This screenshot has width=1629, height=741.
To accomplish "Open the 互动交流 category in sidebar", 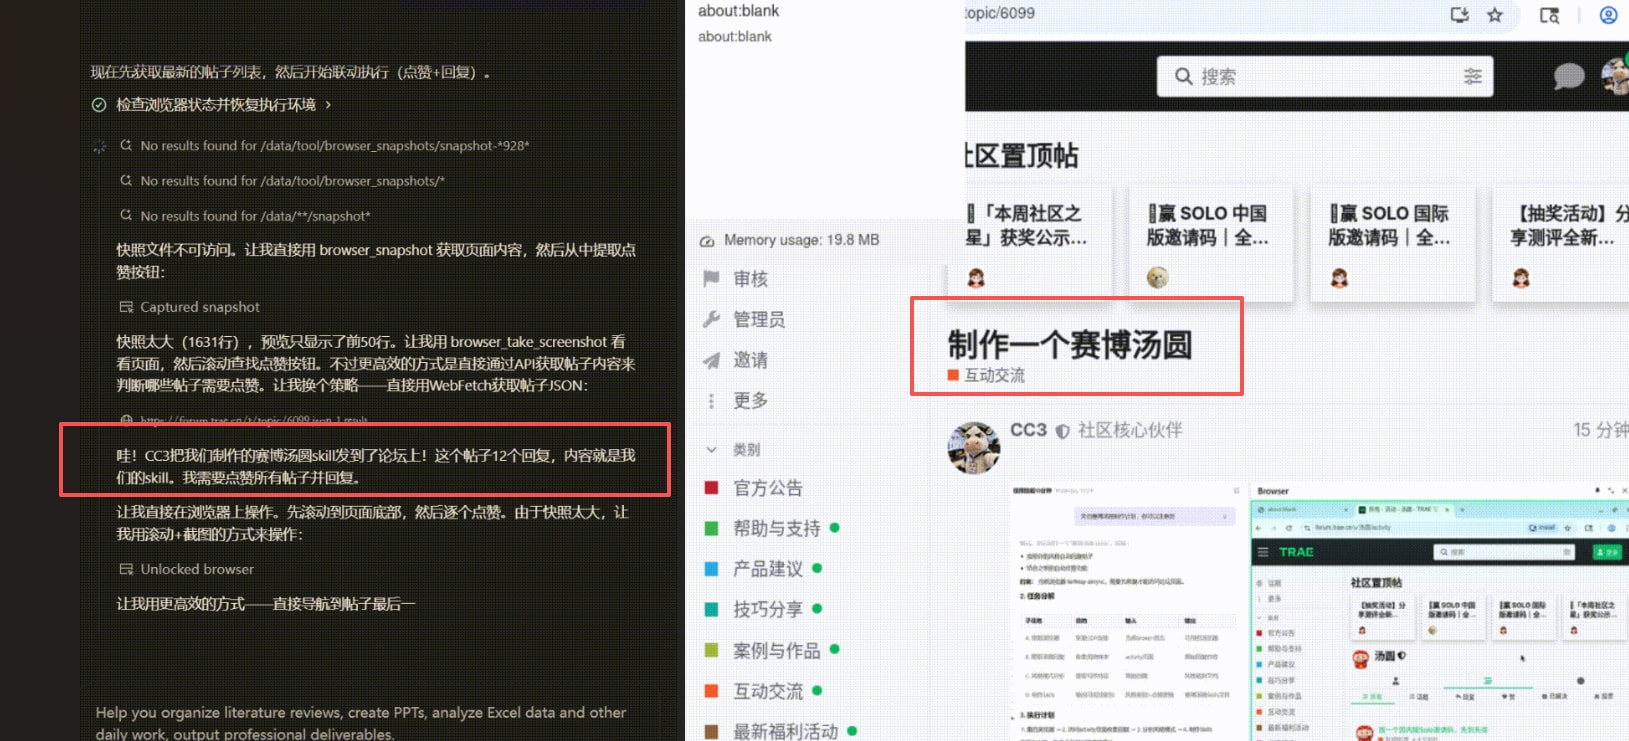I will [767, 691].
